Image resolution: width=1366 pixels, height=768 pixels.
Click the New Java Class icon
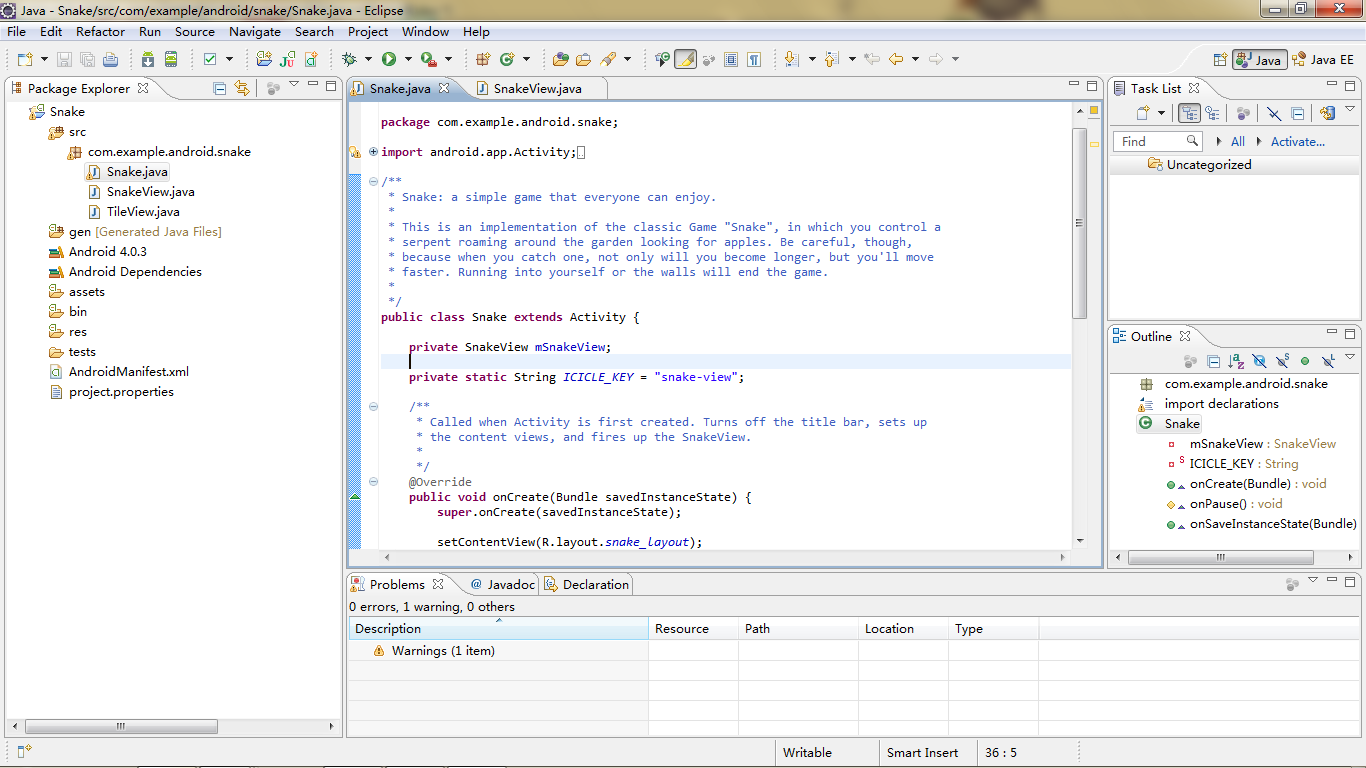click(507, 60)
